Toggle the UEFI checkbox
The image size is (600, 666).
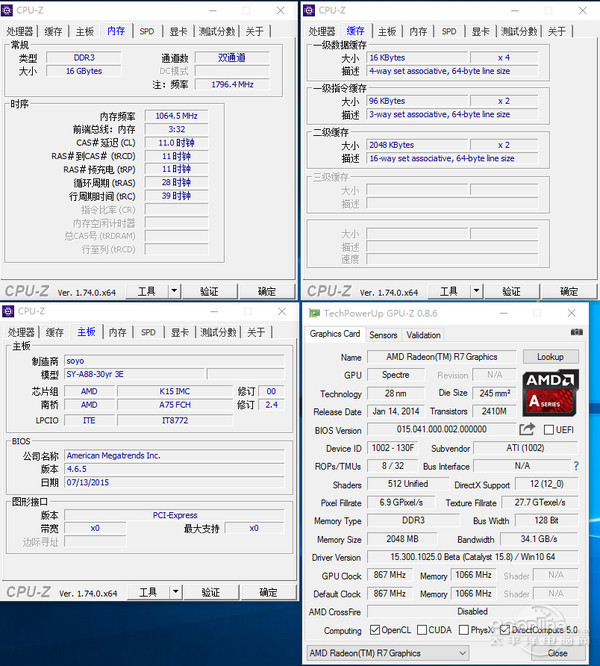point(549,430)
